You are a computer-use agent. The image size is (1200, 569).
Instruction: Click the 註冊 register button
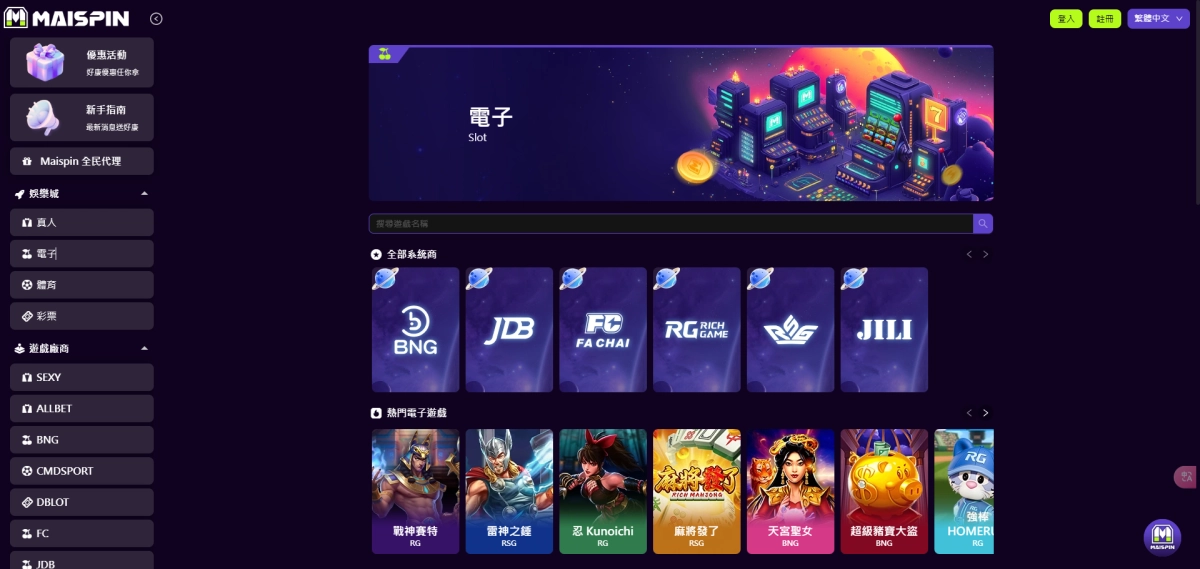point(1104,18)
